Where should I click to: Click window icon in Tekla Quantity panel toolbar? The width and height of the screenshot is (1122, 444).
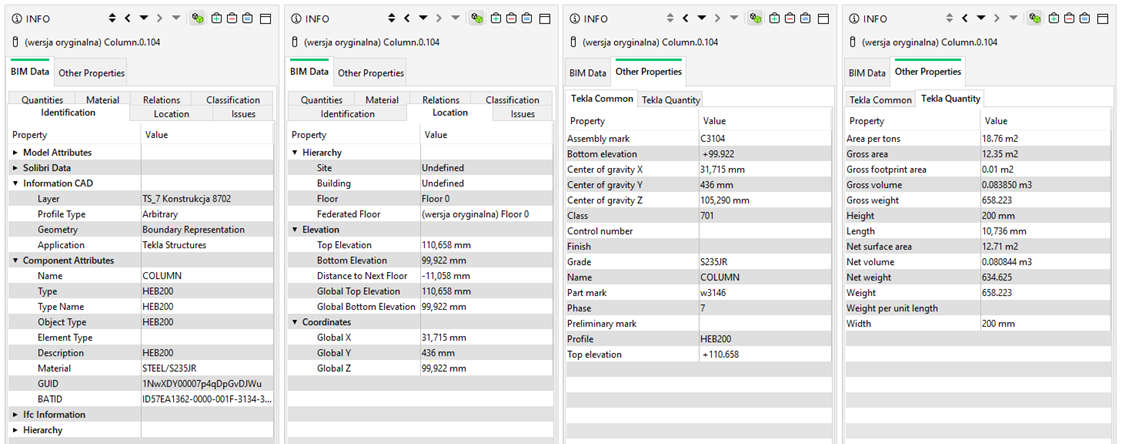pos(1102,19)
